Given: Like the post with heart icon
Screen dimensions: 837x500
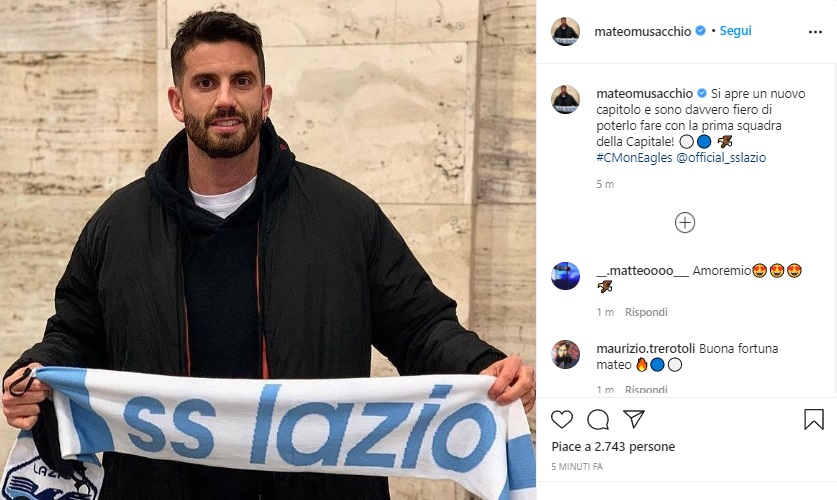Looking at the screenshot, I should [x=562, y=419].
